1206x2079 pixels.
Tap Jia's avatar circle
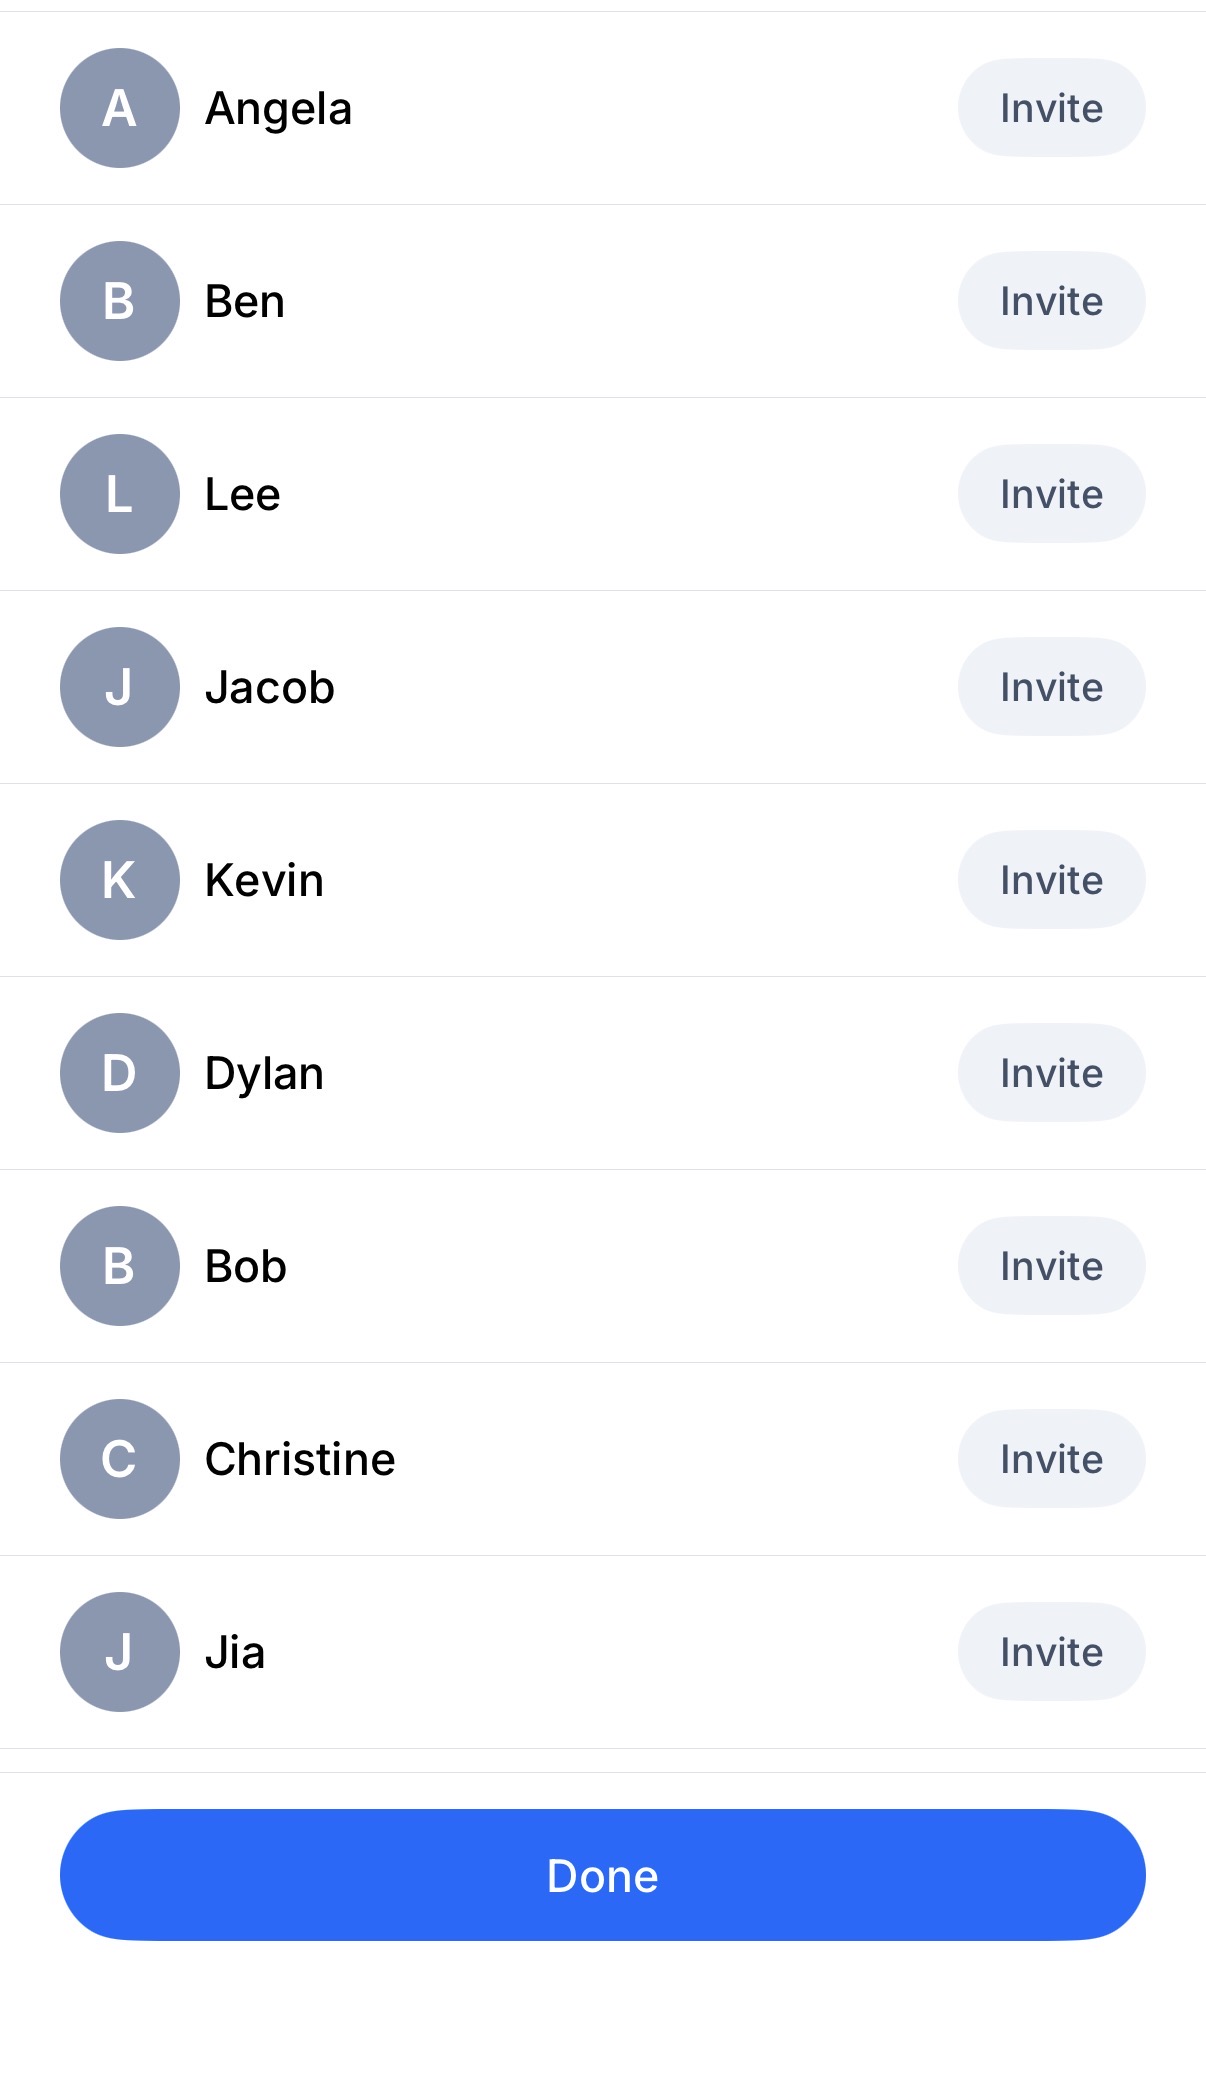click(120, 1652)
